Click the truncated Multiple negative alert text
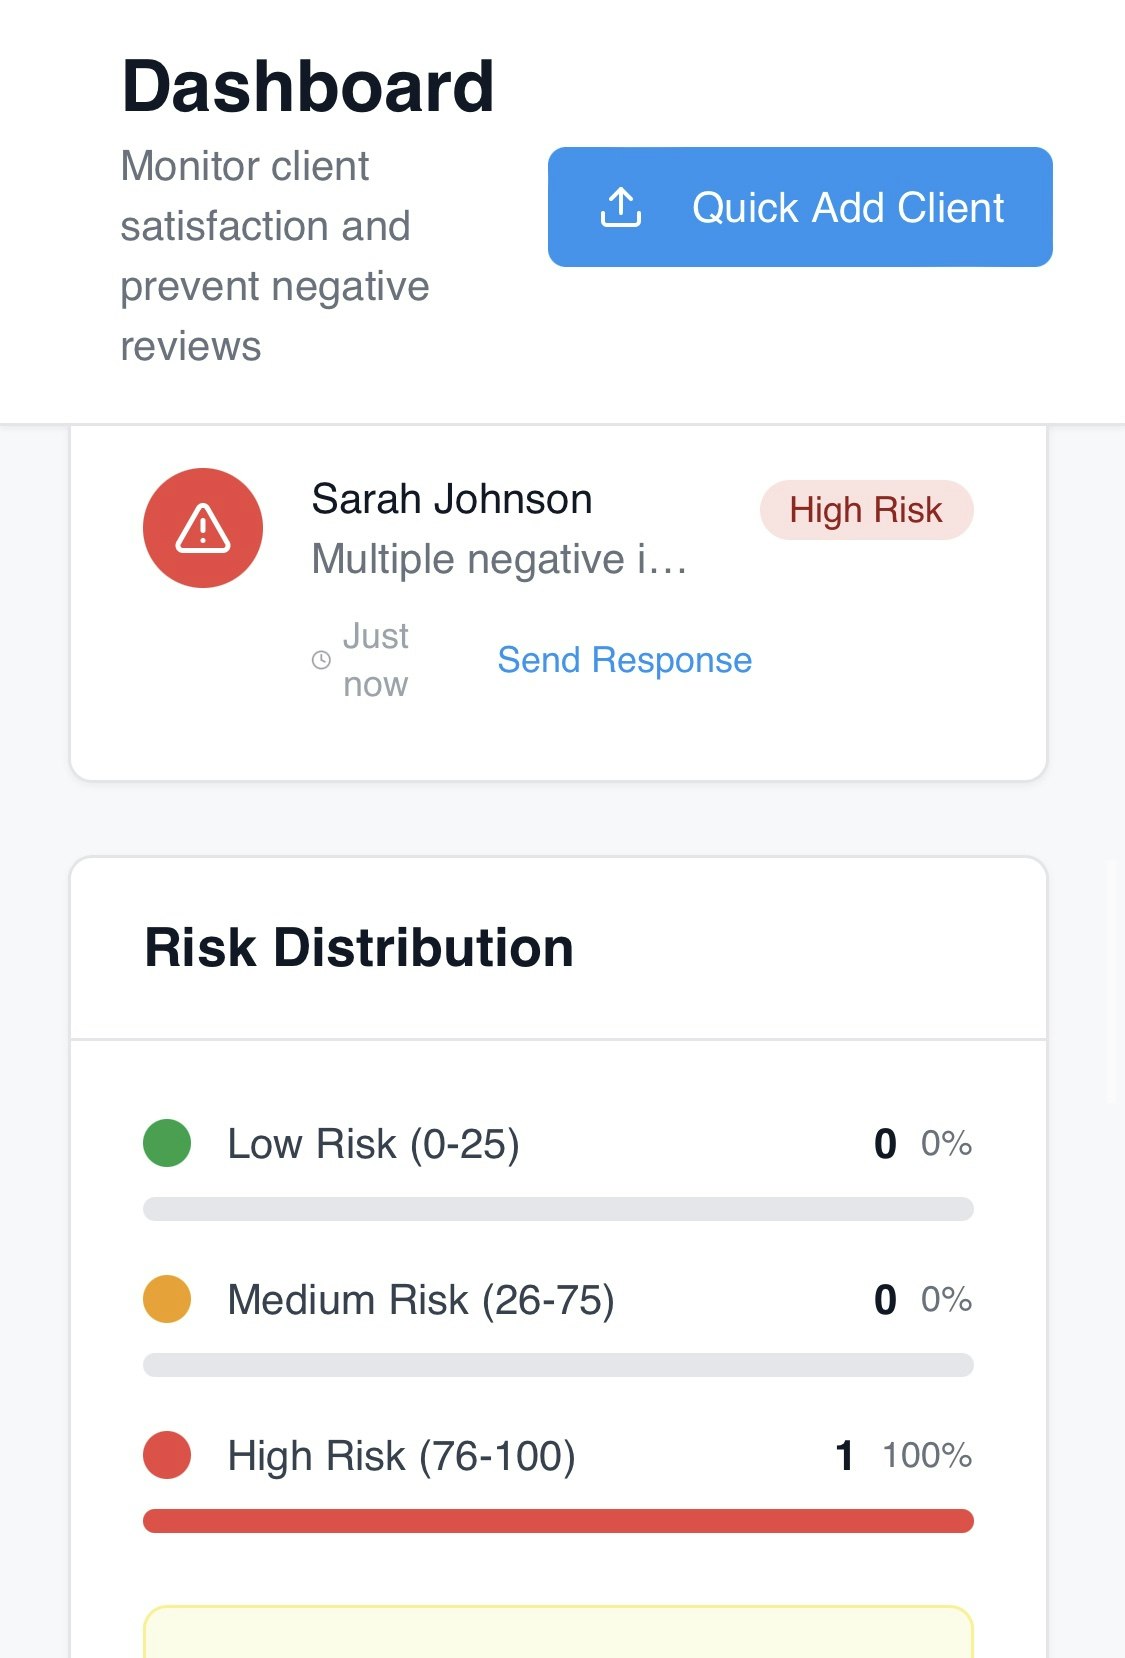1125x1658 pixels. coord(499,559)
